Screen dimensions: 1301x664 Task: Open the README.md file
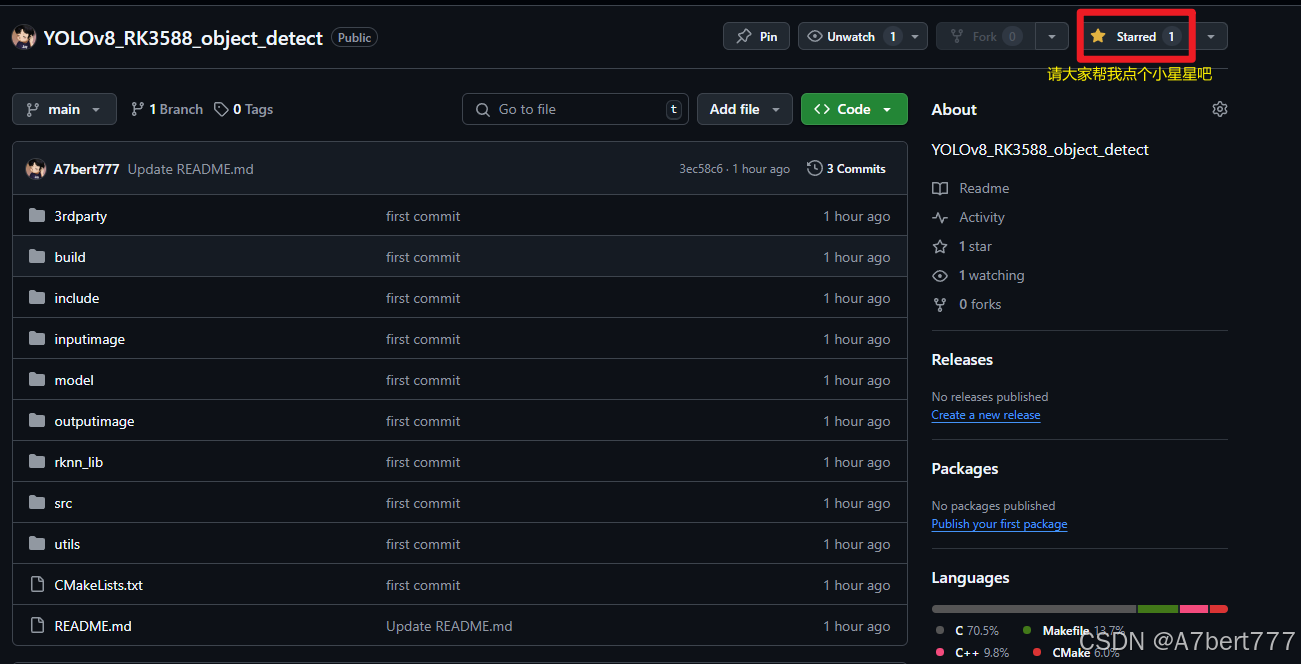point(93,626)
